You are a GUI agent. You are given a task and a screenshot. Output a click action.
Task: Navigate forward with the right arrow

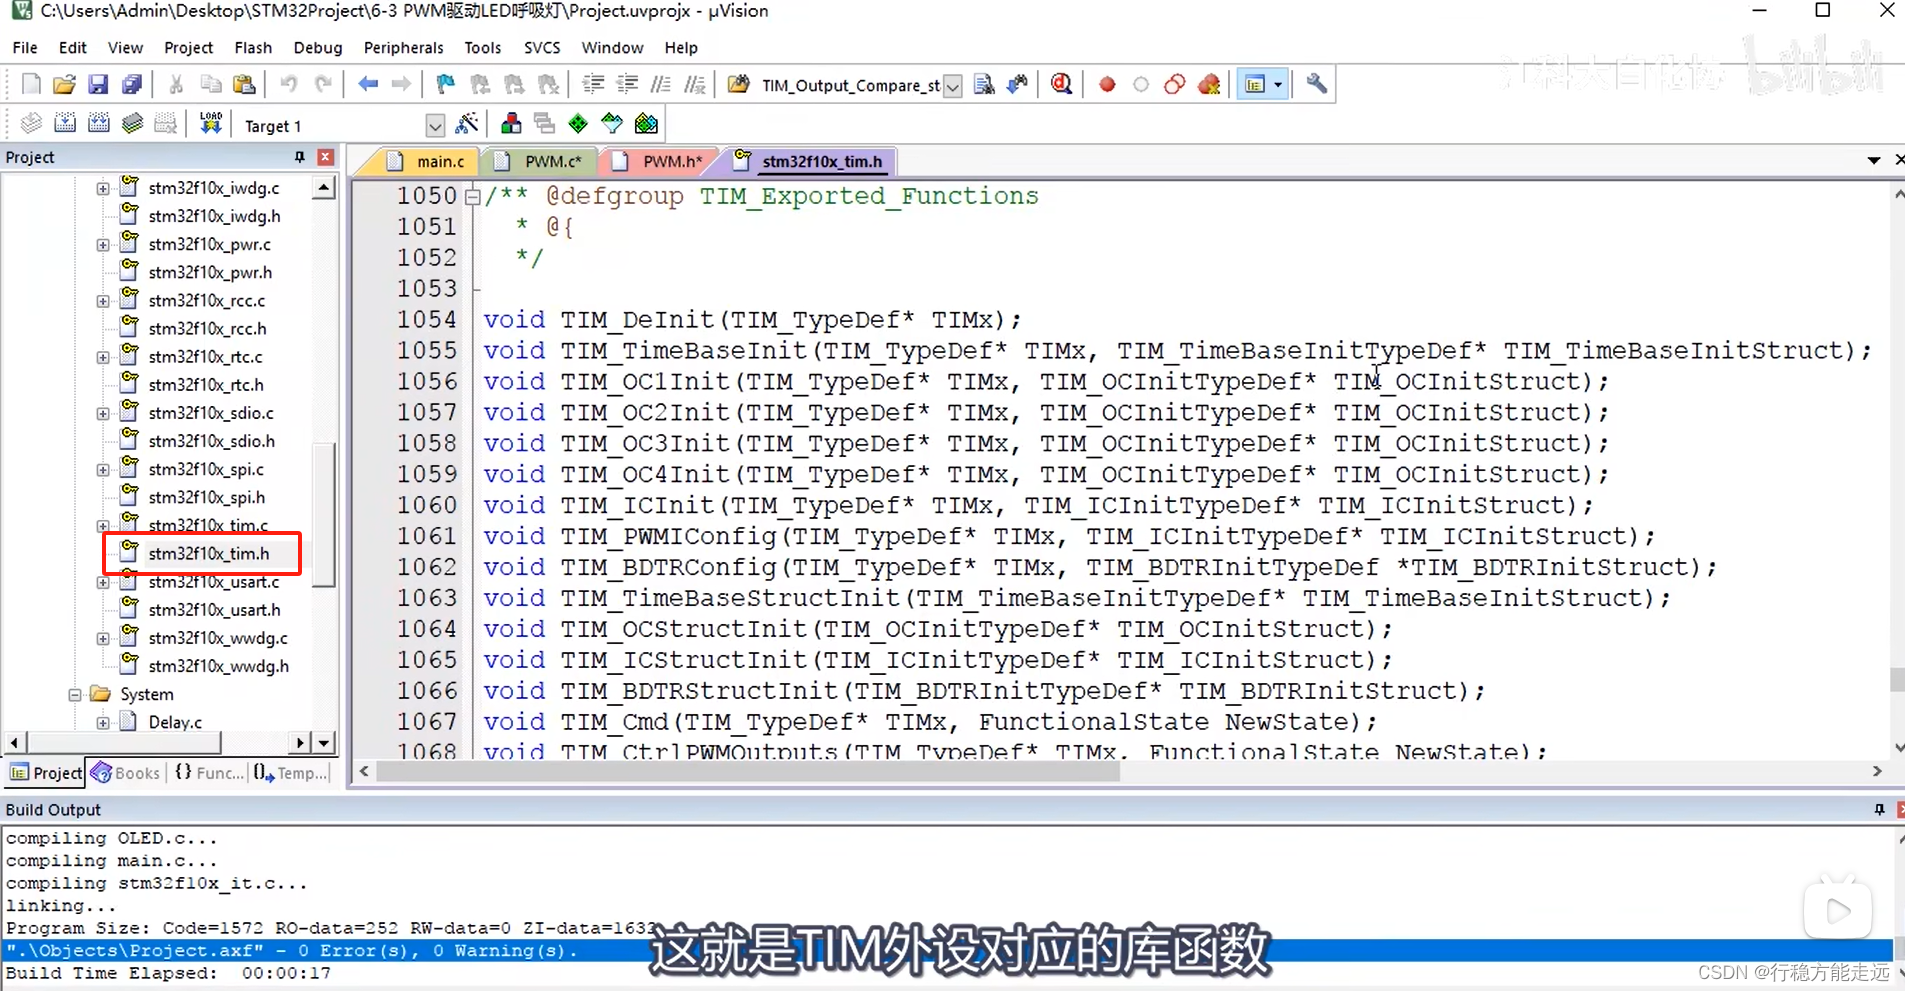point(401,84)
